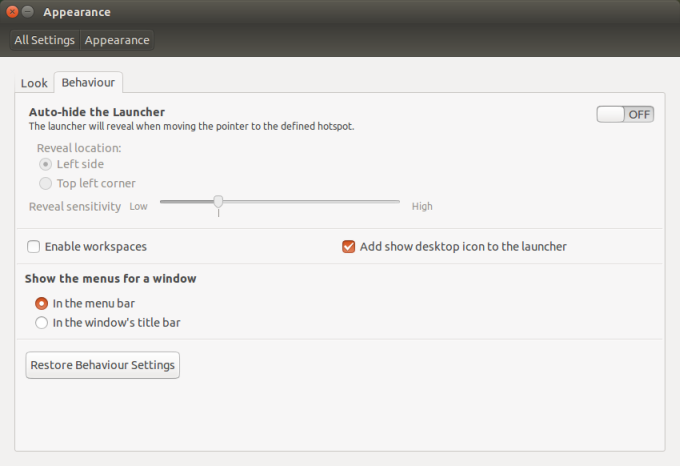The height and width of the screenshot is (466, 680).
Task: Close the Appearance window
Action: (12, 12)
